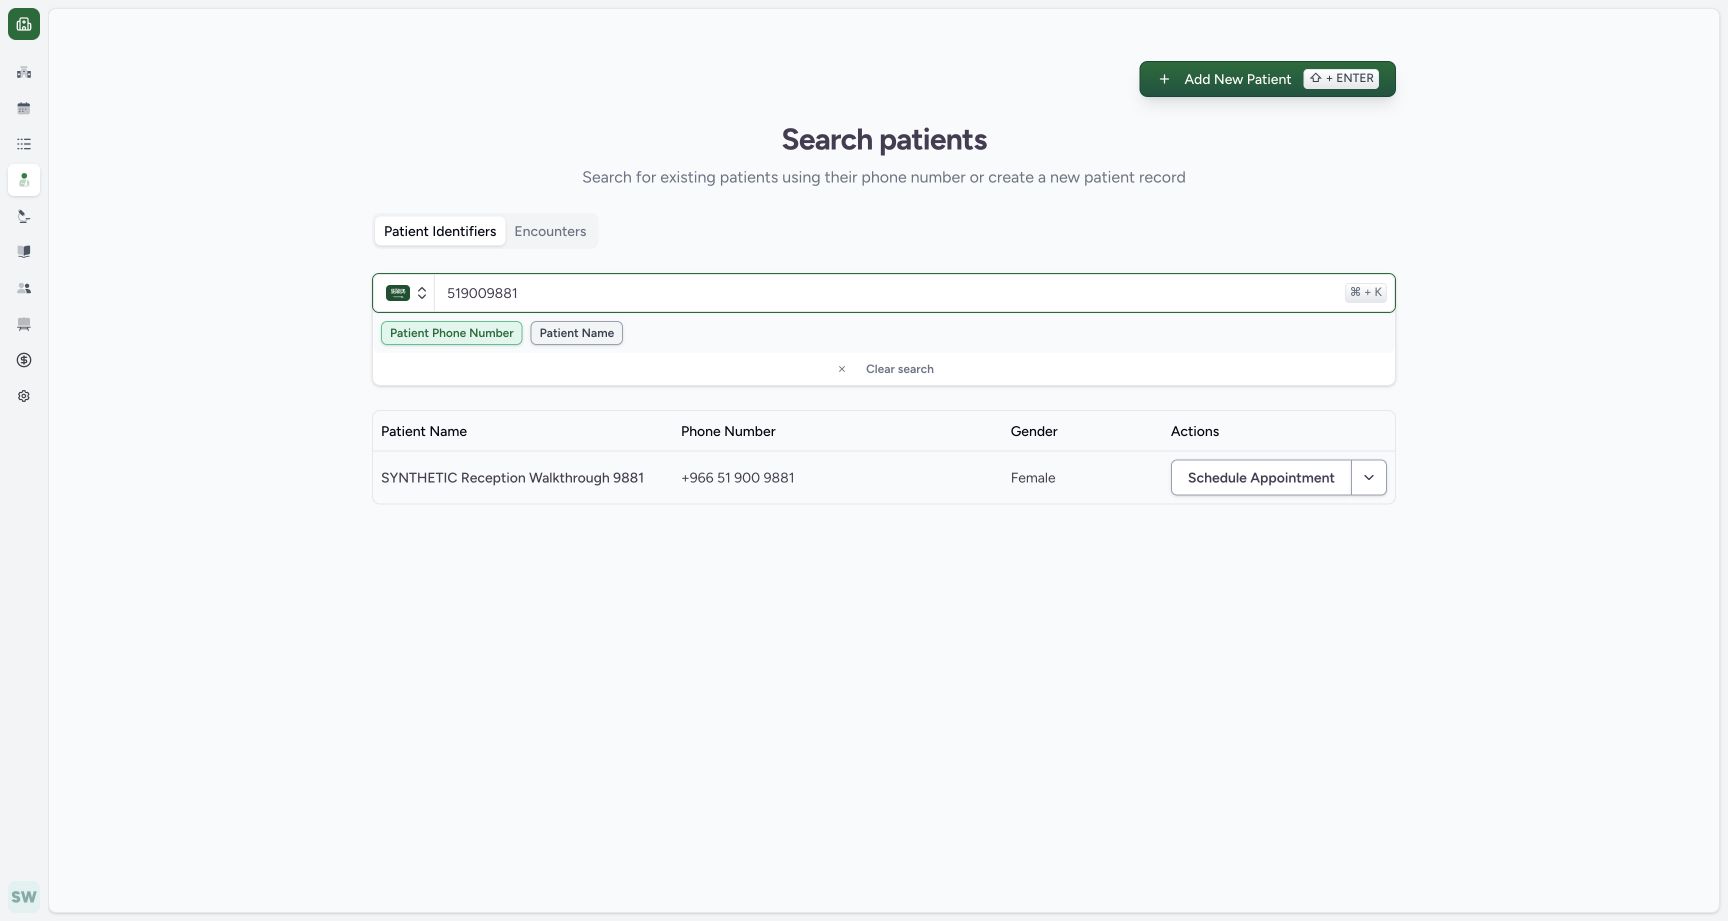Click the Gender column header
1728x921 pixels.
coord(1034,431)
